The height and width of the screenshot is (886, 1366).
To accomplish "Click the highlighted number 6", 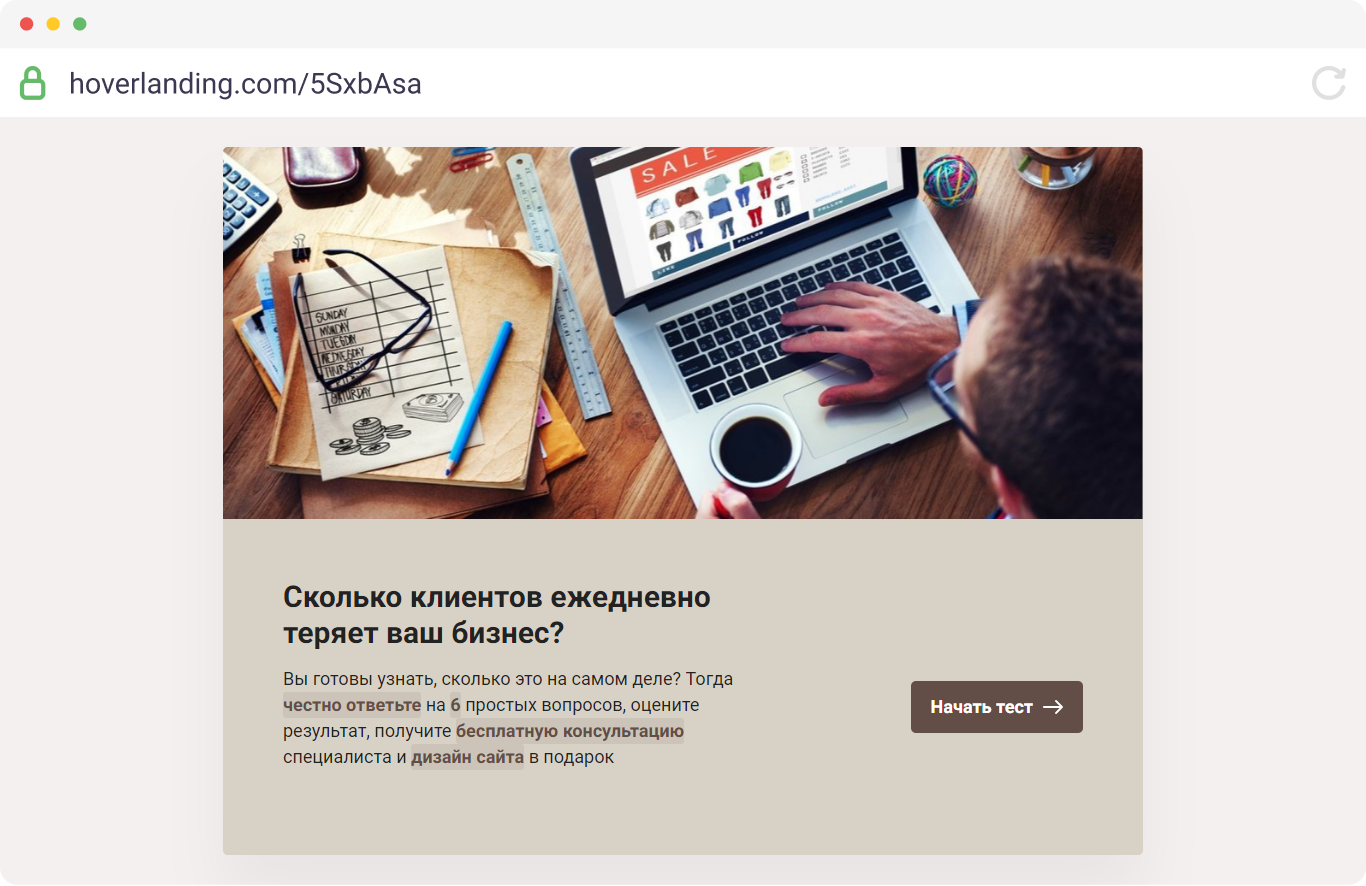I will [x=455, y=705].
